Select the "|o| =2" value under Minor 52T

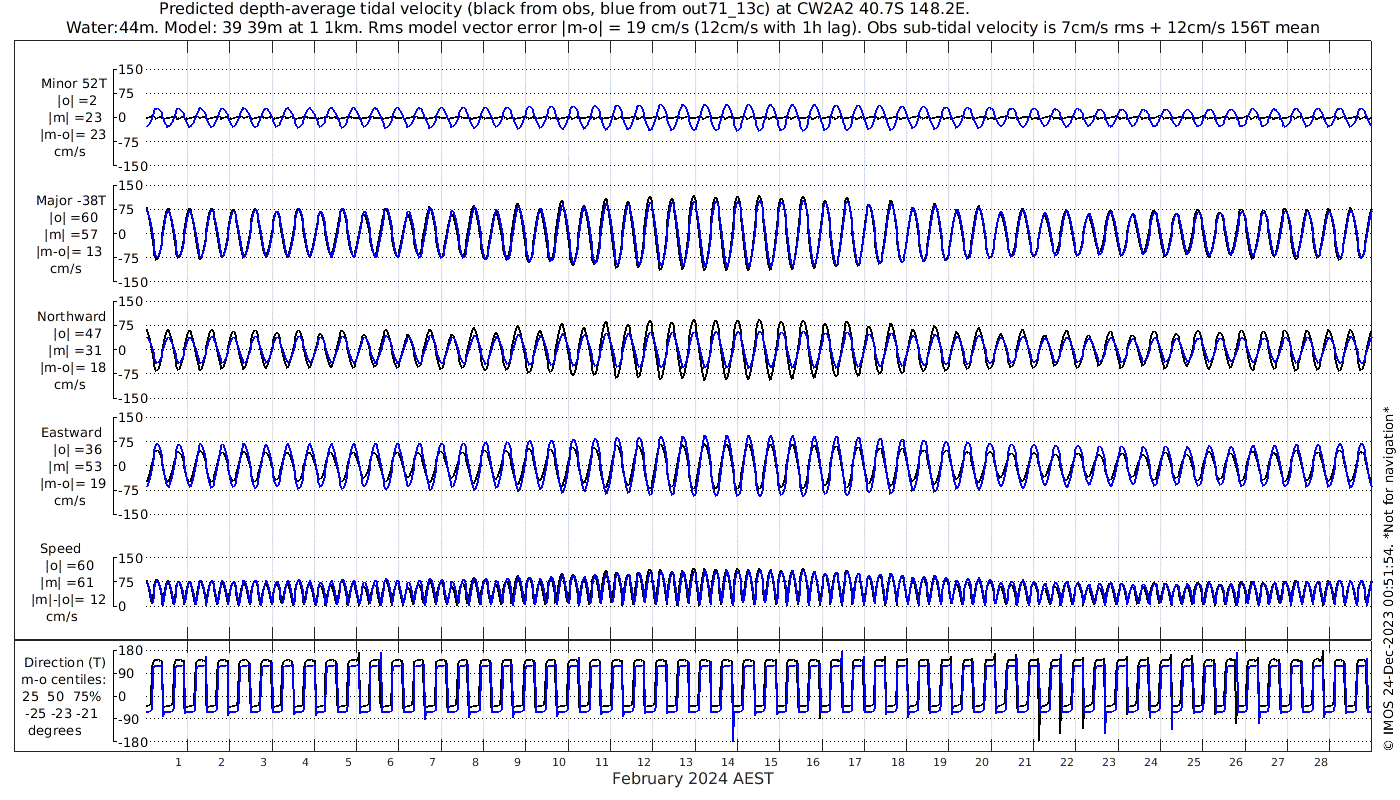[x=76, y=101]
